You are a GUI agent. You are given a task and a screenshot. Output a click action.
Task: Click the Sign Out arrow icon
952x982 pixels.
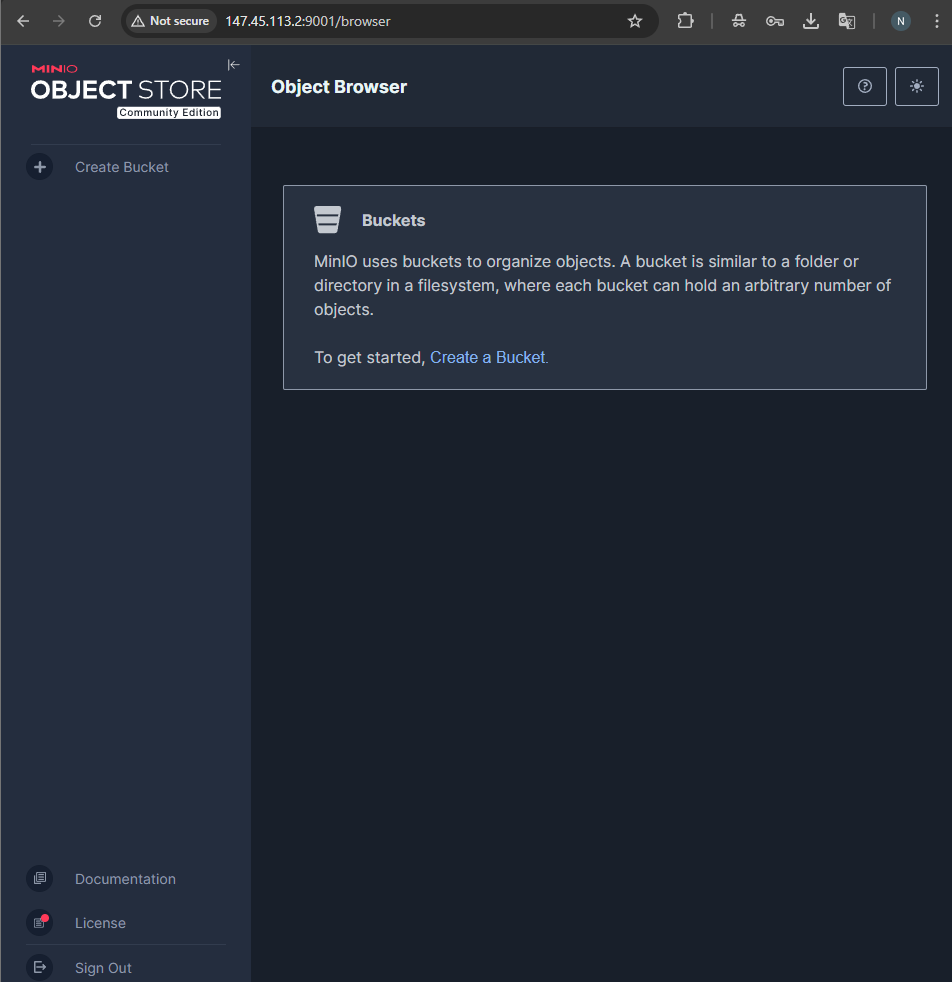[39, 967]
